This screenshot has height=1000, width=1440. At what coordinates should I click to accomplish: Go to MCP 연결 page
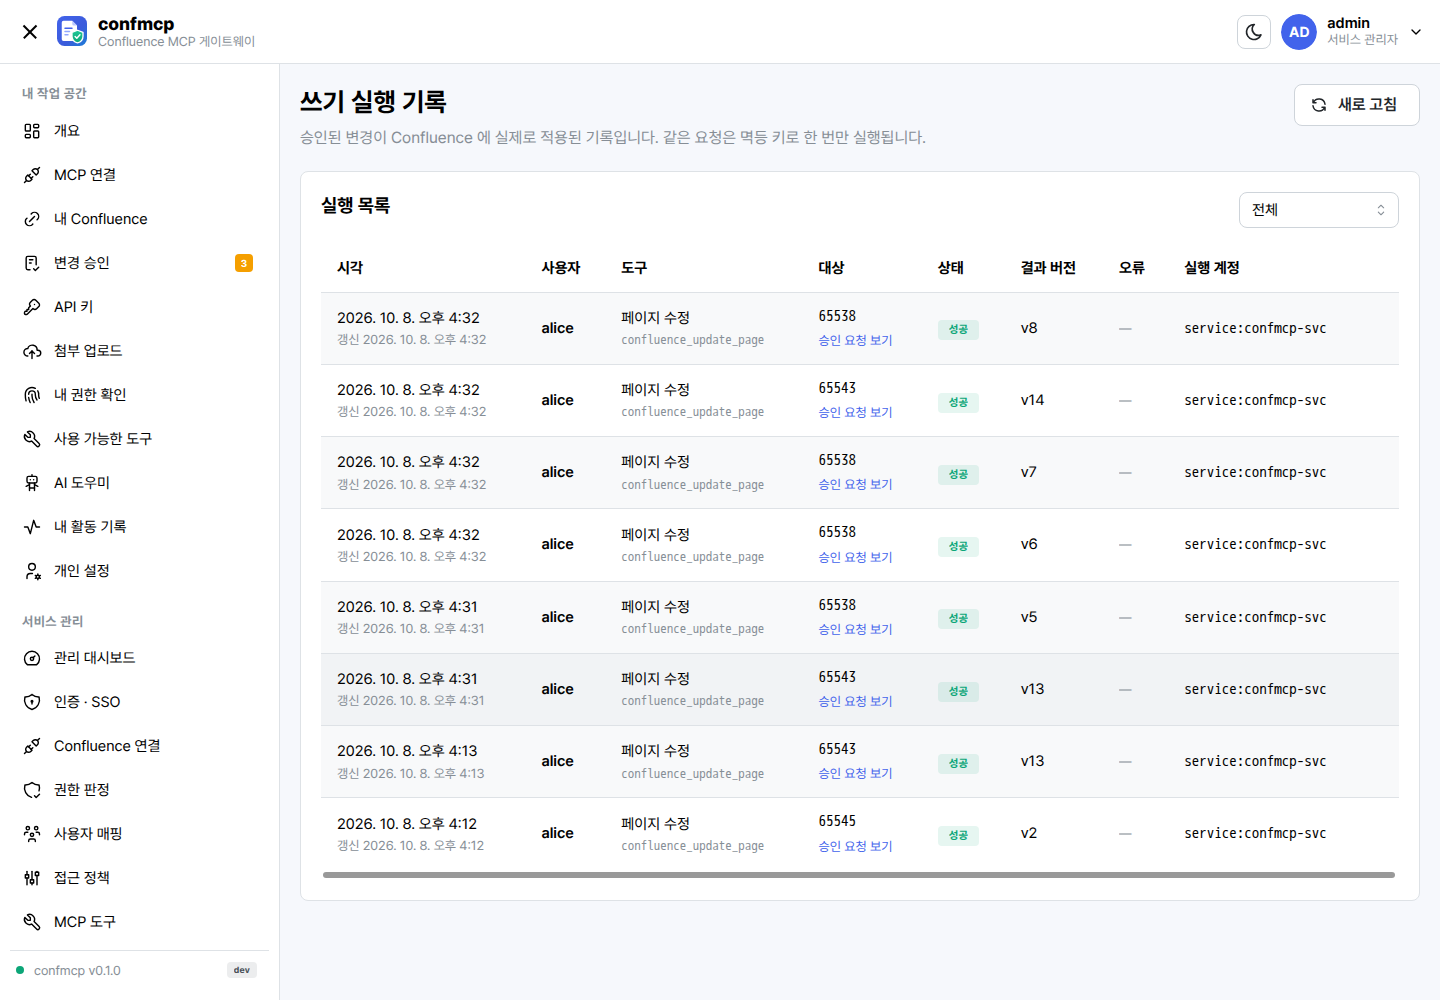[x=139, y=175]
